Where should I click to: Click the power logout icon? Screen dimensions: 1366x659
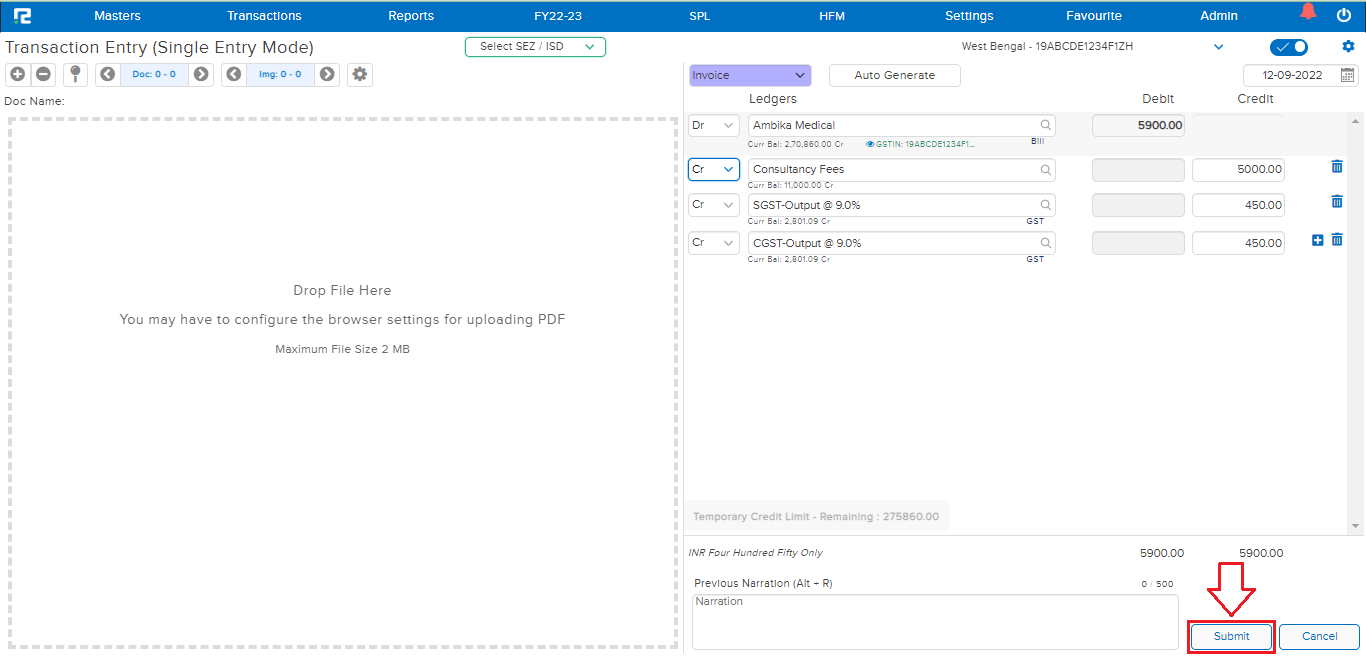click(1344, 15)
